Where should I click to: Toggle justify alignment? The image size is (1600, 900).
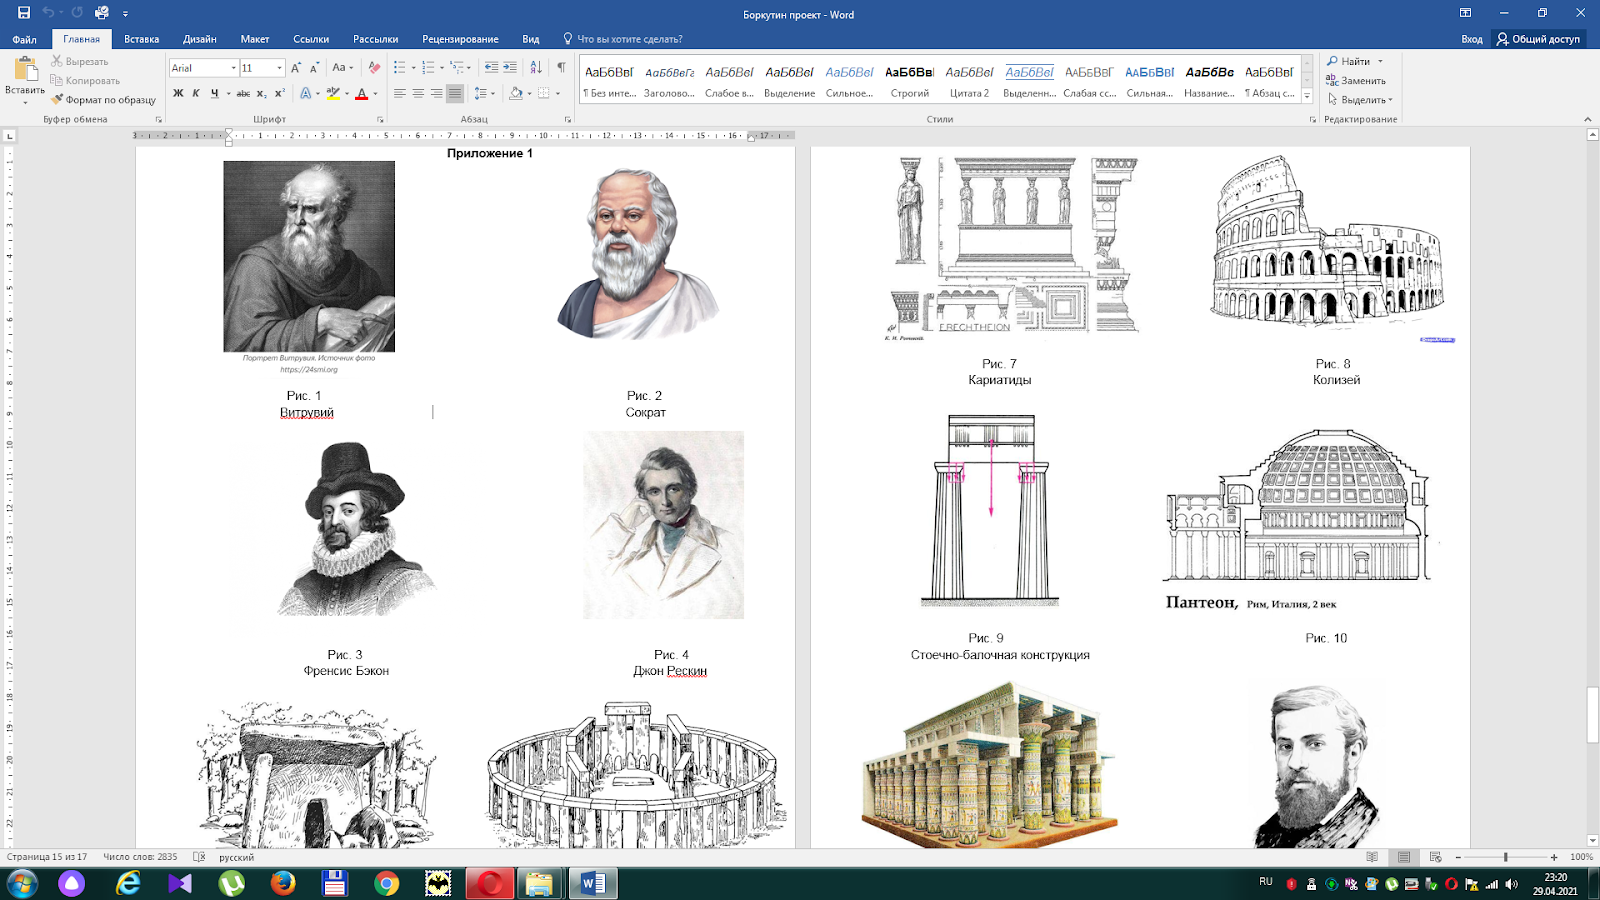click(455, 93)
